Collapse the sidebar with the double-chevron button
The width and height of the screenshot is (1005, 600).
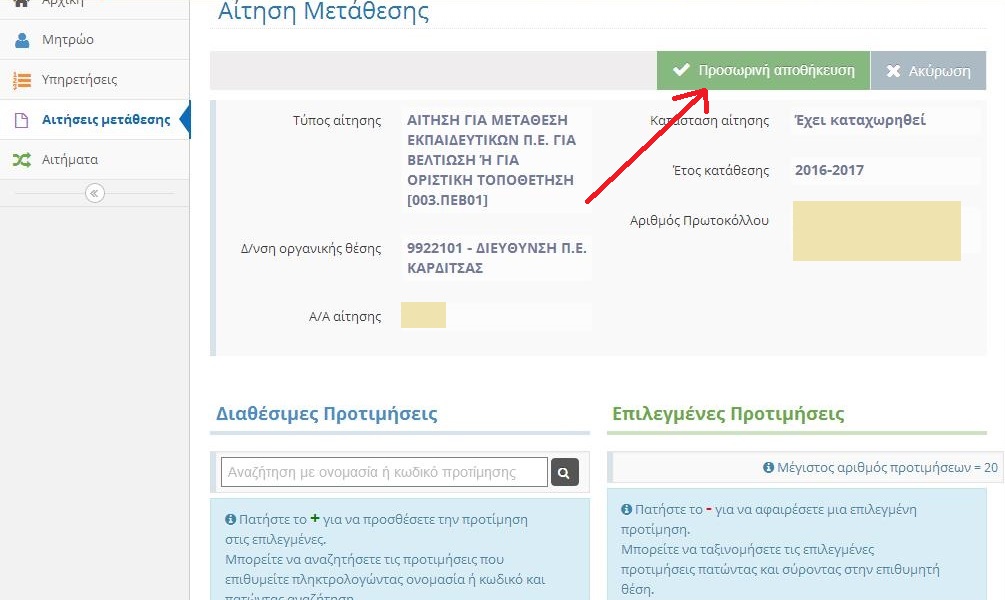coord(95,193)
